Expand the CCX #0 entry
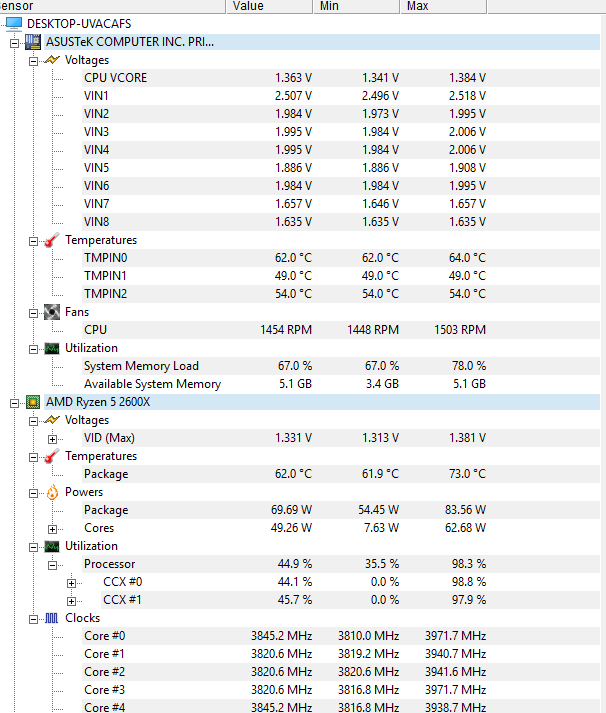 71,584
